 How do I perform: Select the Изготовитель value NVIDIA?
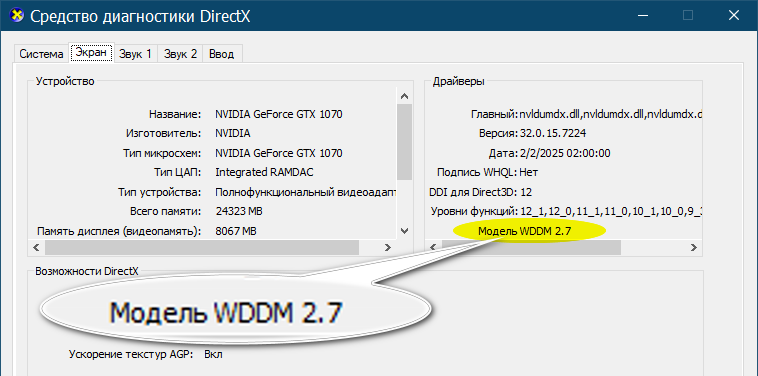coord(233,133)
